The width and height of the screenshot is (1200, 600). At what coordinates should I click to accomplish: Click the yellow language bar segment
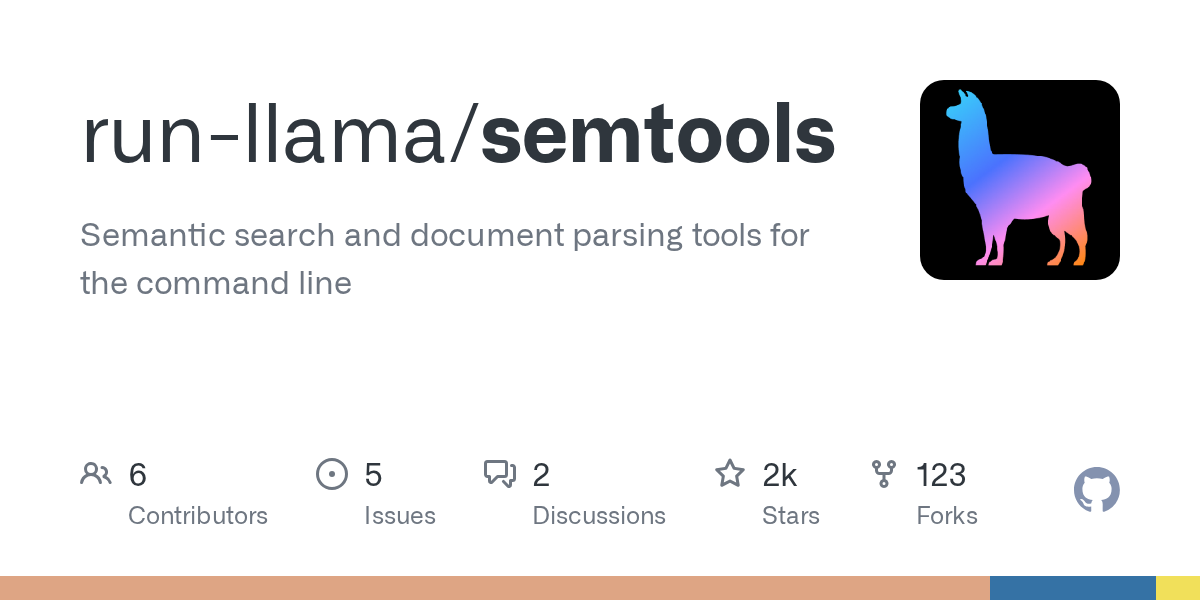(1178, 588)
